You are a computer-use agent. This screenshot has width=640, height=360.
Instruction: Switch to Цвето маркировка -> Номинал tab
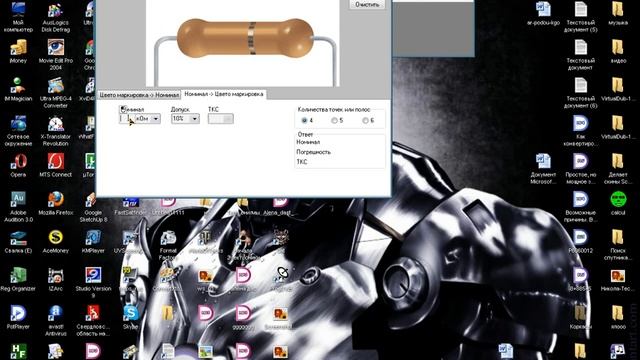tap(139, 95)
